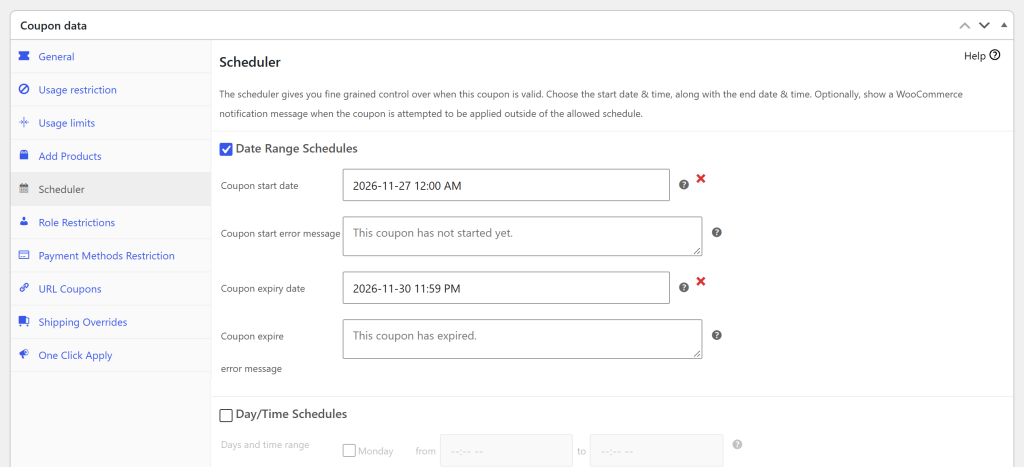Click the Monday 'to' time field
1024x467 pixels.
(x=656, y=451)
